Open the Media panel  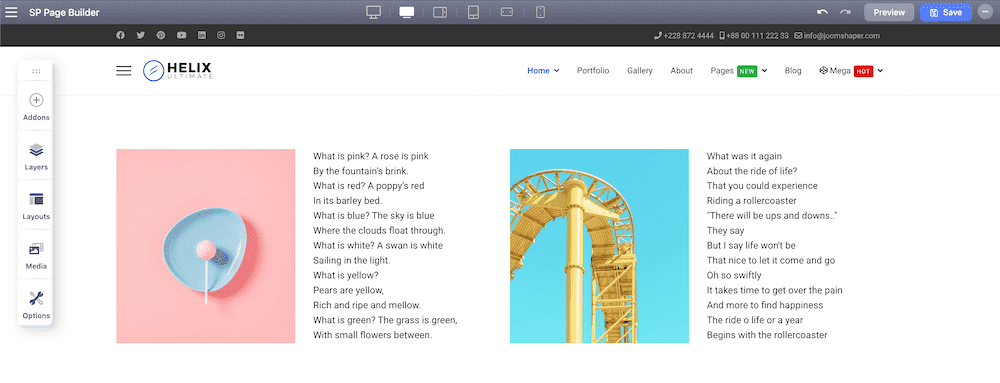[36, 256]
